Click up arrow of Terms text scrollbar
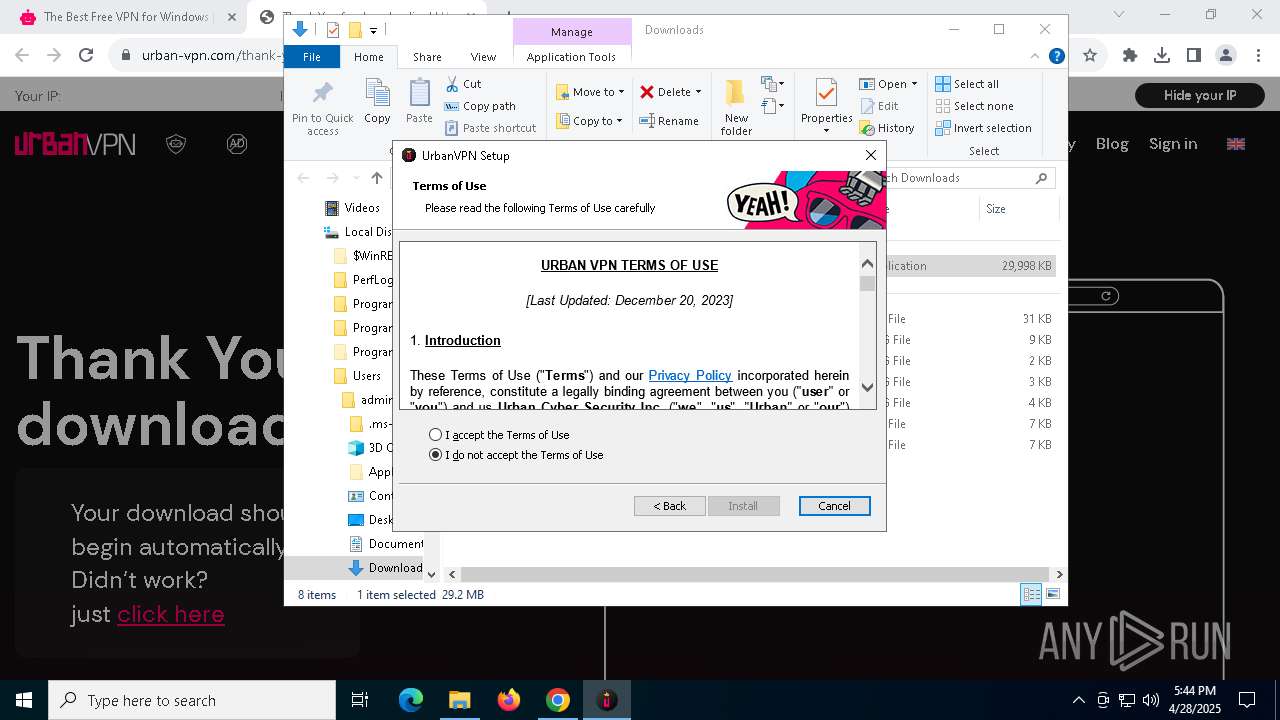Viewport: 1280px width, 720px height. (867, 263)
